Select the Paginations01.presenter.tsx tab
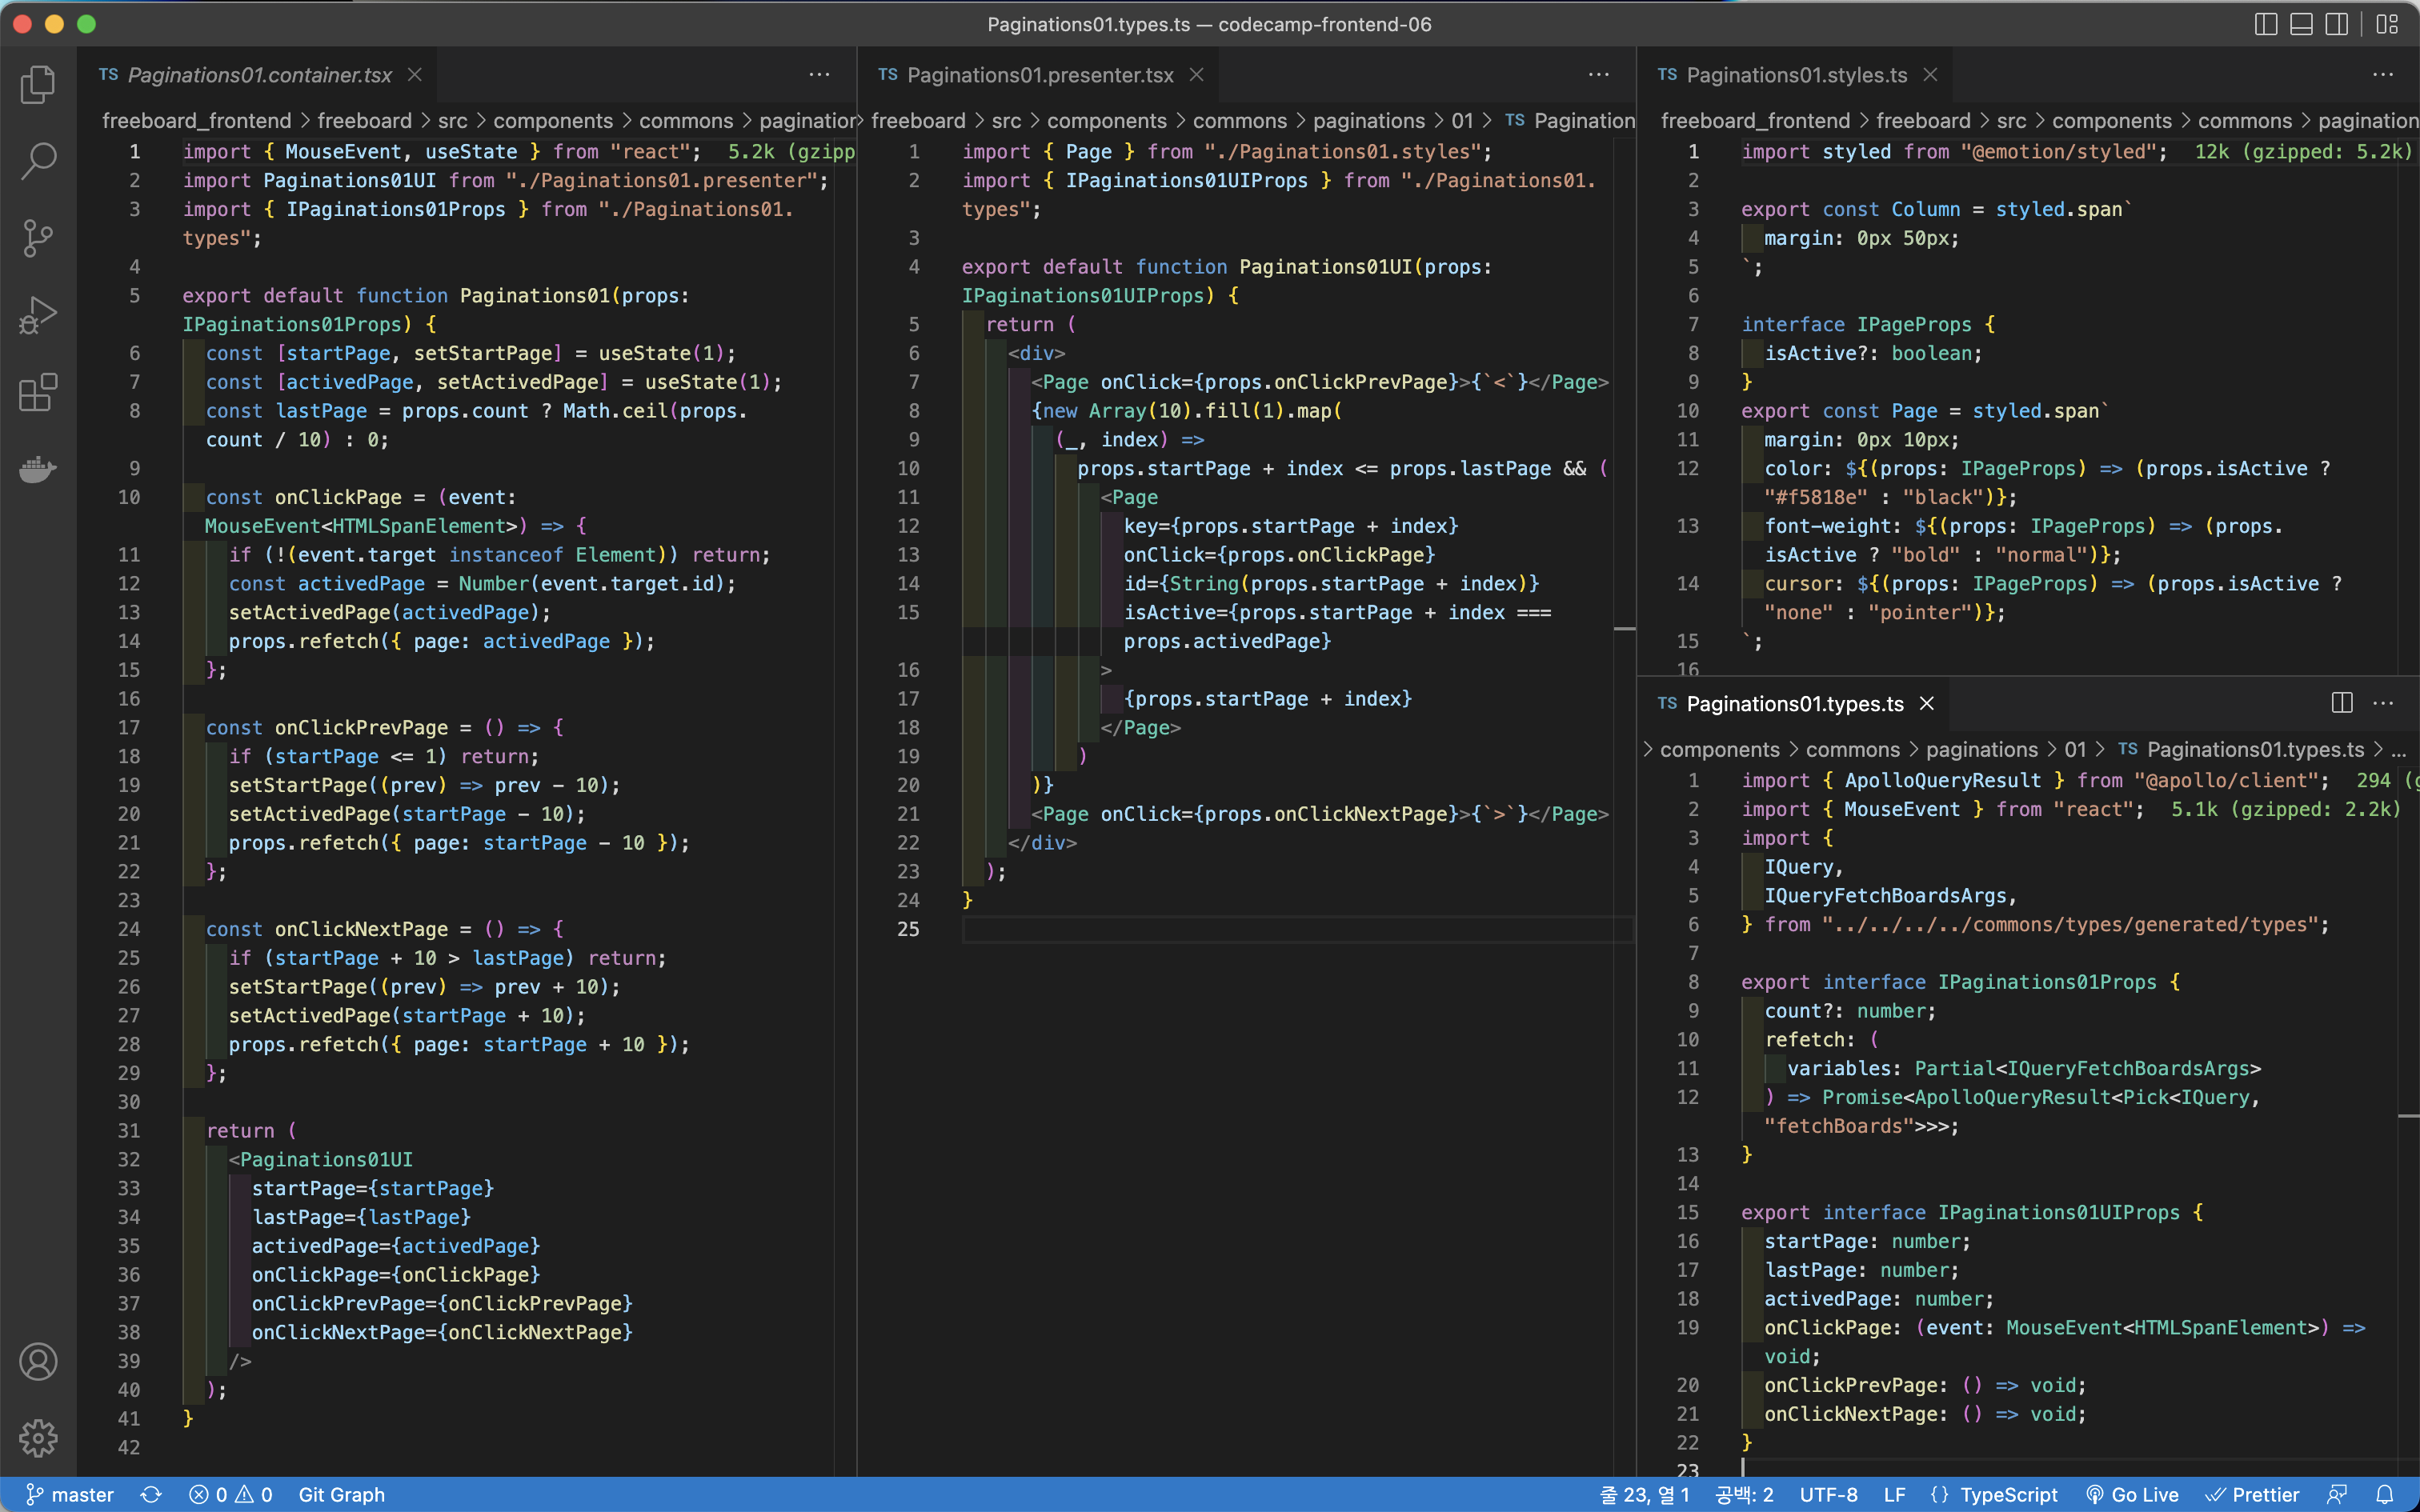 point(1040,75)
